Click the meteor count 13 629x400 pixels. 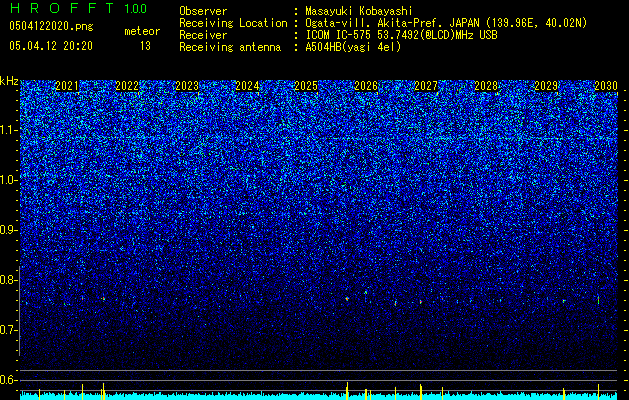[x=145, y=46]
